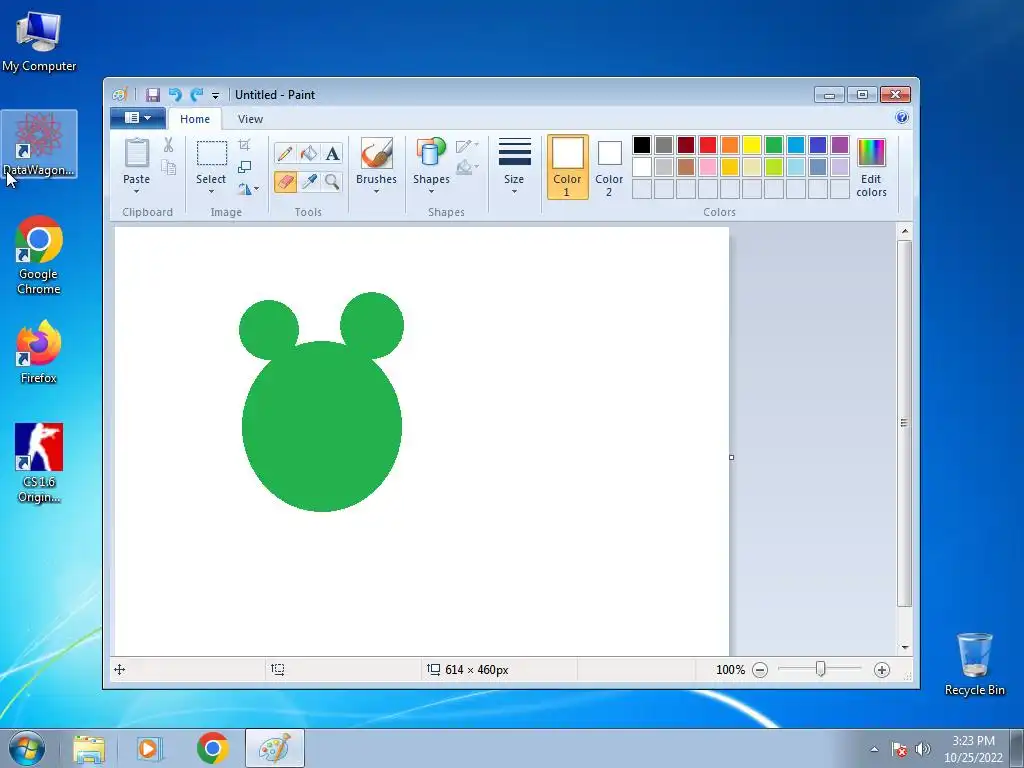The width and height of the screenshot is (1024, 768).
Task: Select Color 2 background button
Action: coord(609,168)
